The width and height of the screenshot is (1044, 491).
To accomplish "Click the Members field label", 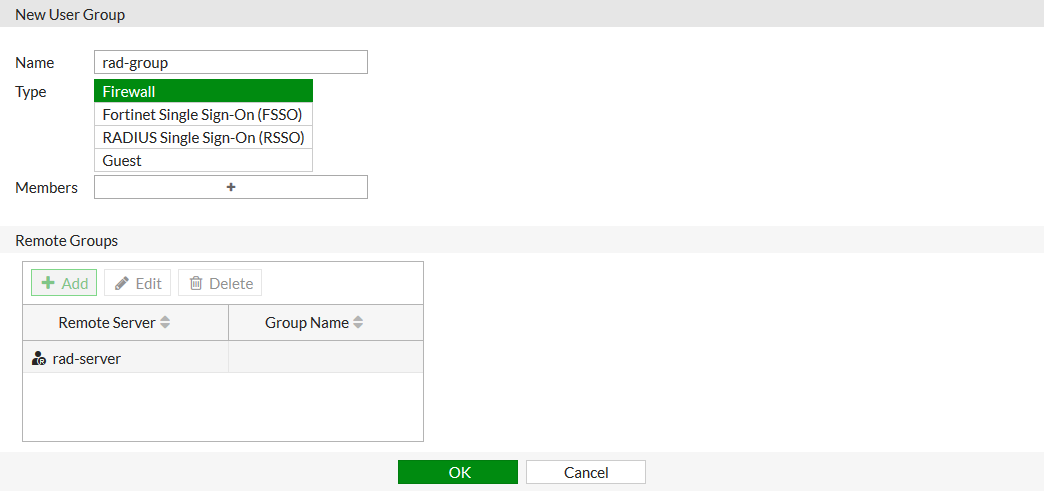I will point(46,187).
